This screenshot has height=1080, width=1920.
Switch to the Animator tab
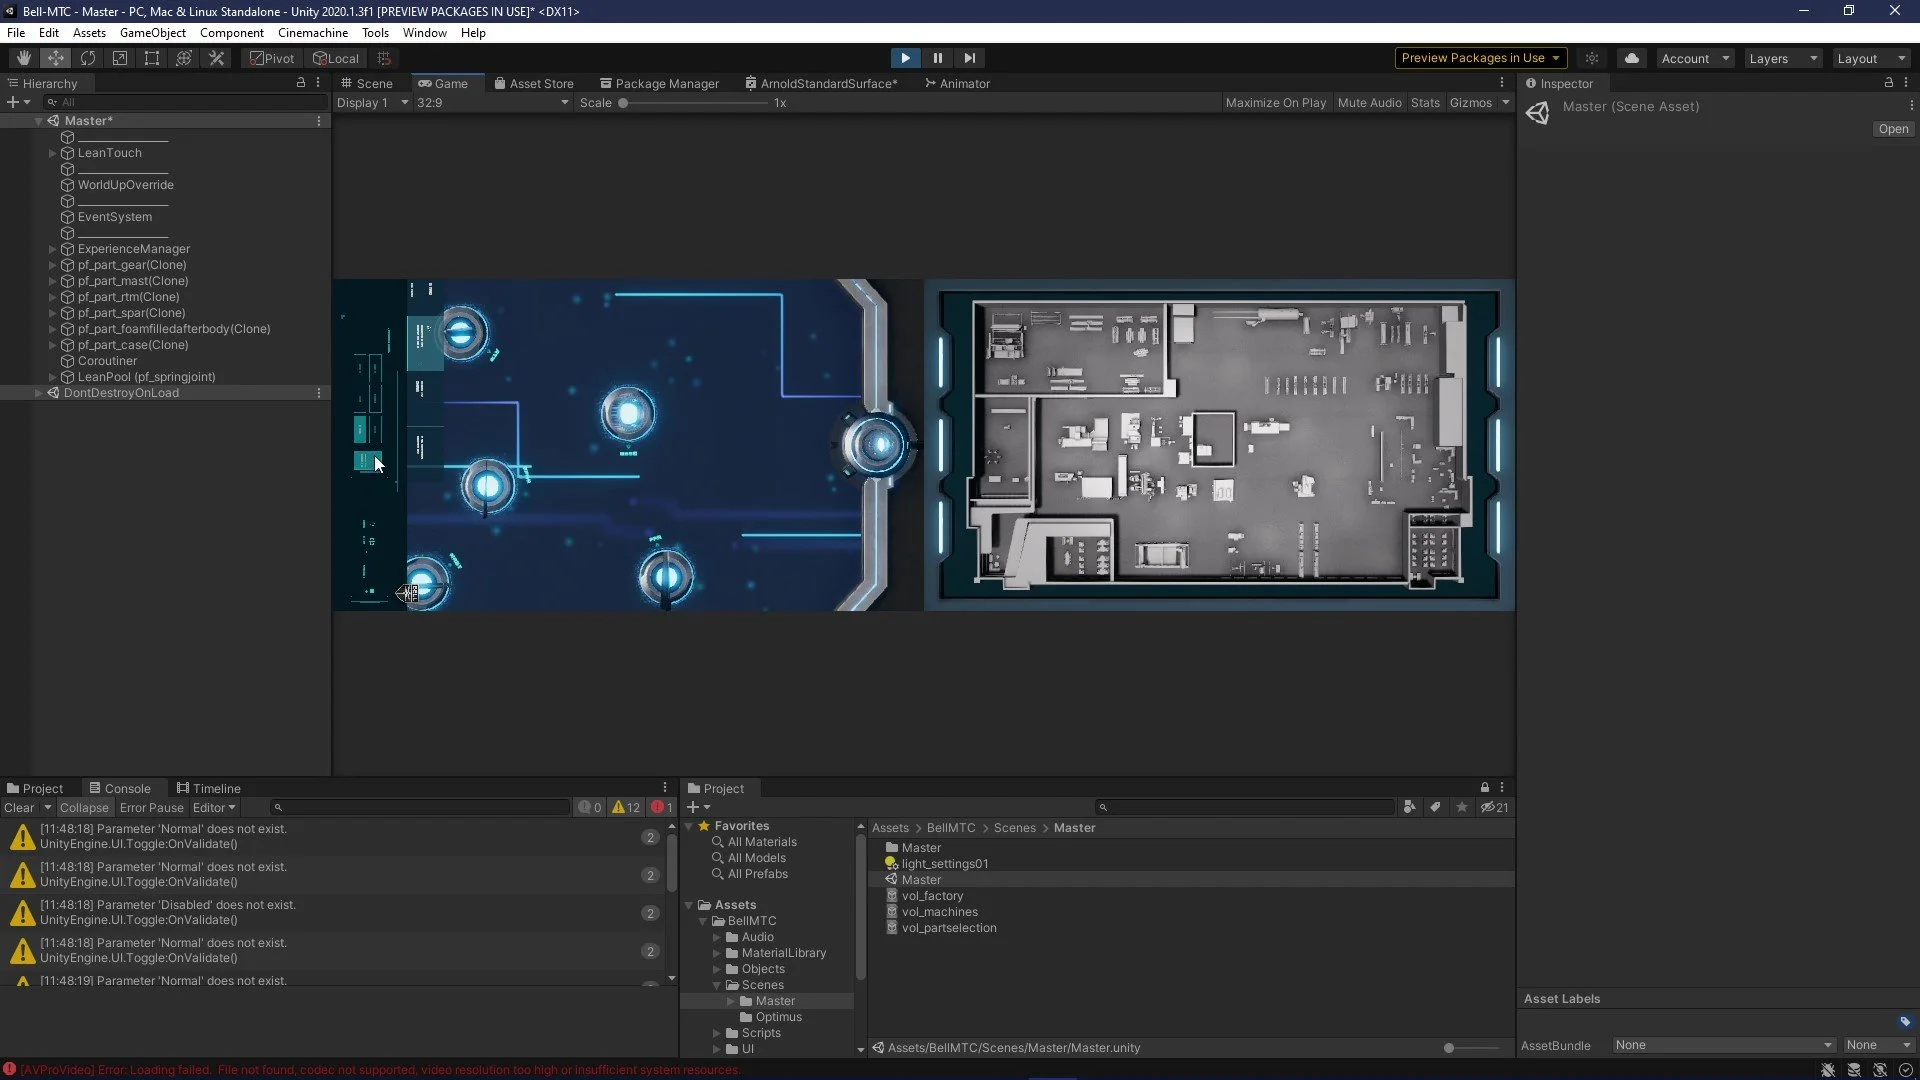click(957, 84)
